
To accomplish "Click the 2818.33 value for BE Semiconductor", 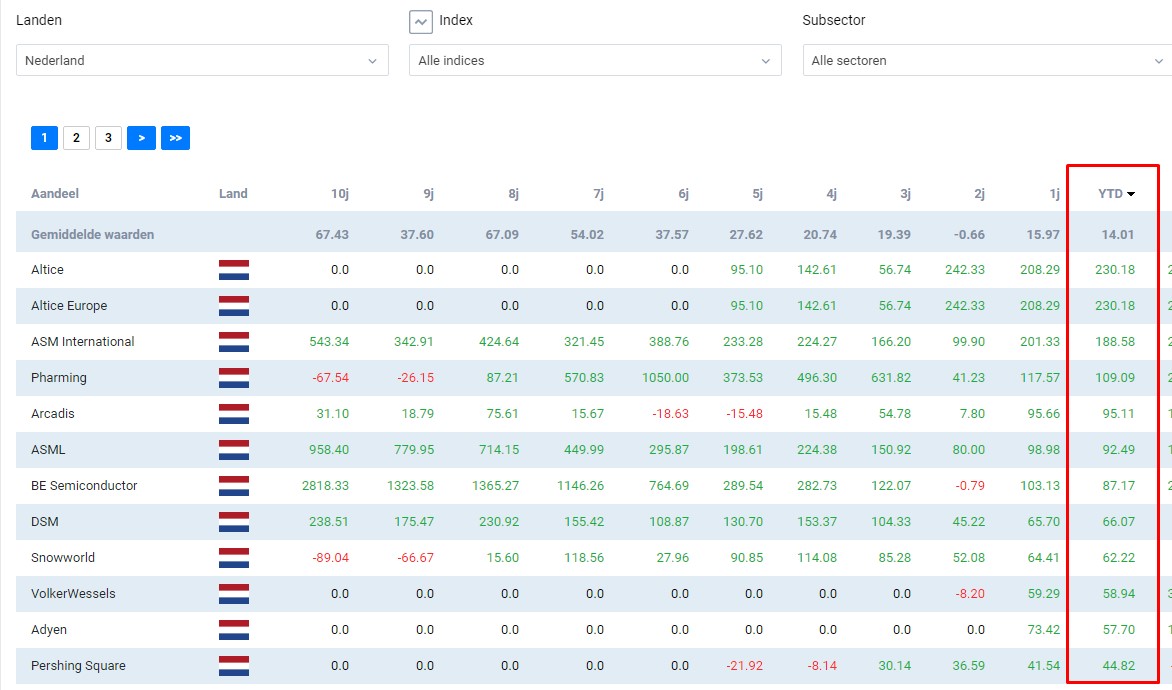I will [x=325, y=485].
